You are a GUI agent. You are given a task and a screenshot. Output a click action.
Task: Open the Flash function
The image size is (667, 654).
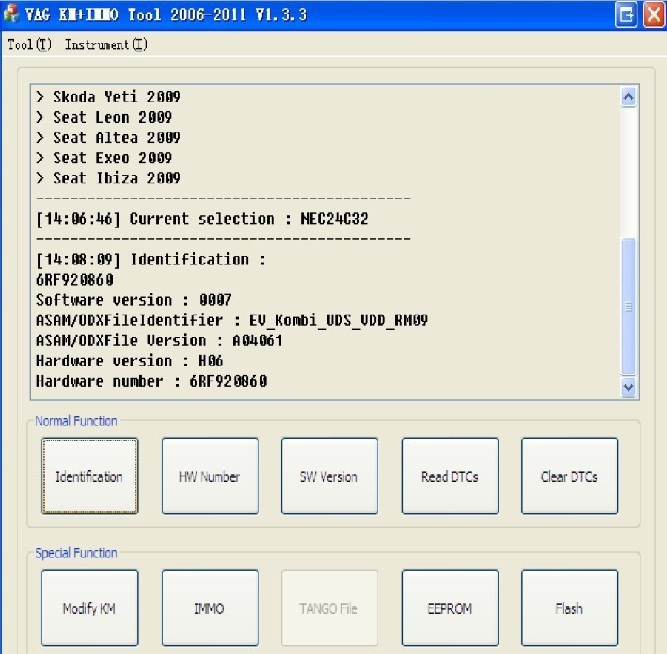click(x=570, y=608)
